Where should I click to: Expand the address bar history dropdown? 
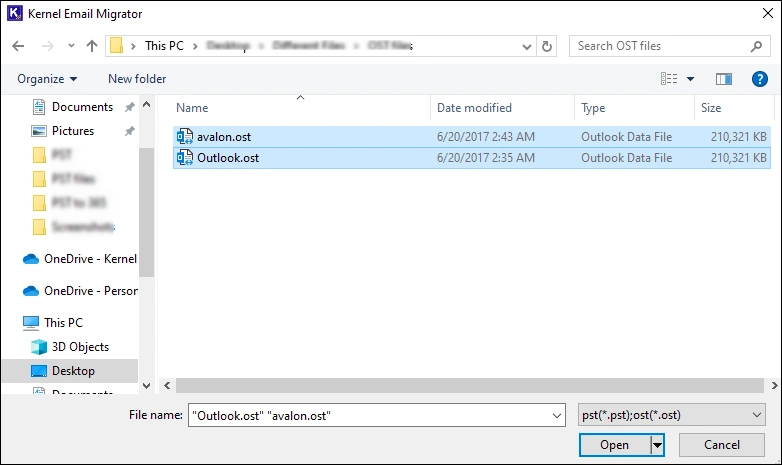tap(527, 47)
